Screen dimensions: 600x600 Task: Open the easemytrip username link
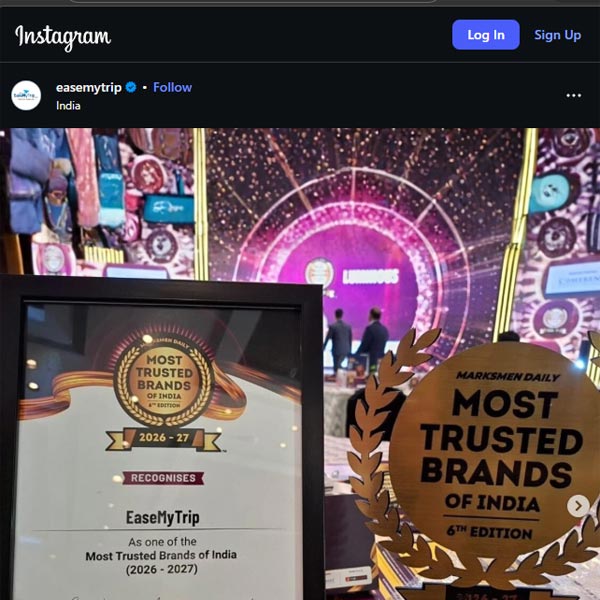pos(89,88)
